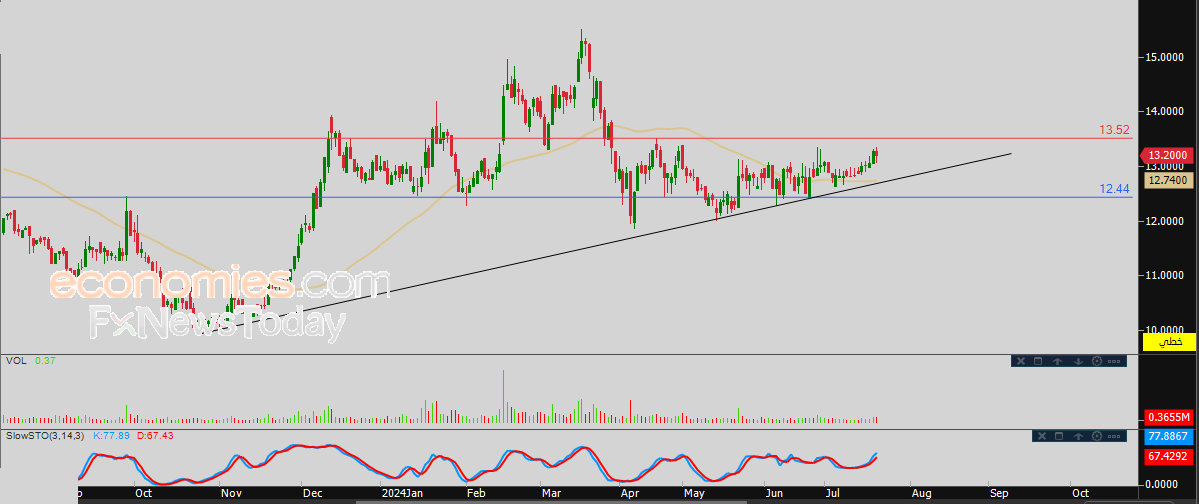This screenshot has width=1199, height=504.
Task: Click the VOL indicator label
Action: (x=17, y=360)
